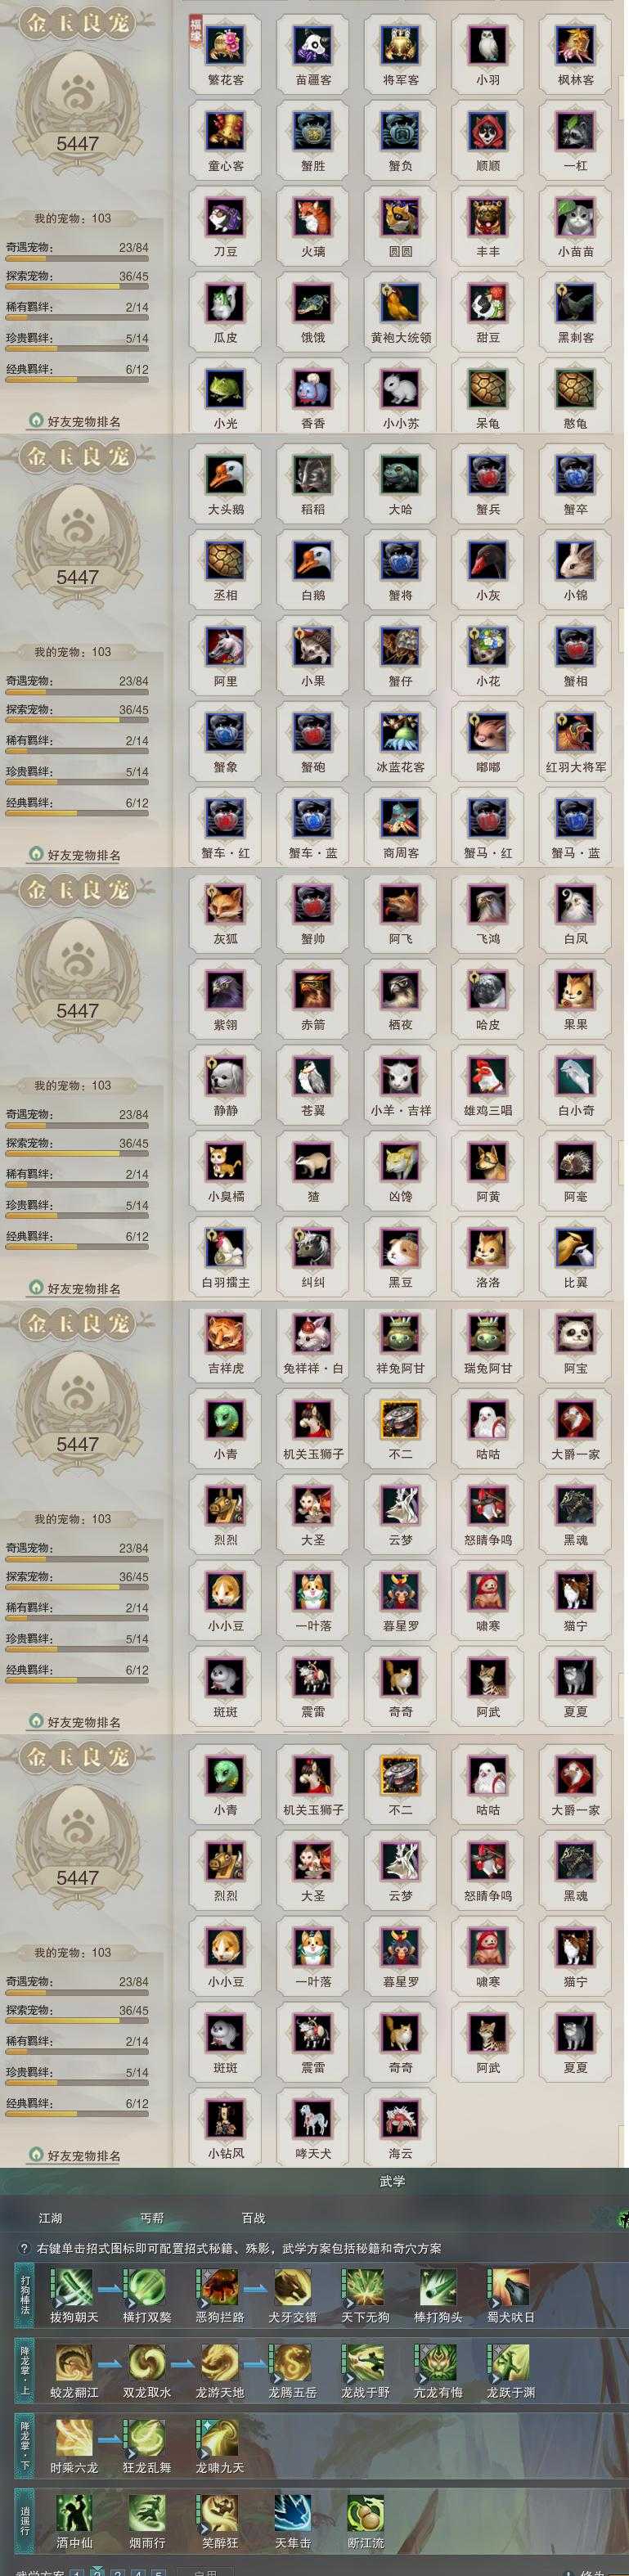This screenshot has width=629, height=2576.
Task: Select the 灰狐 fox pet
Action: (x=225, y=905)
